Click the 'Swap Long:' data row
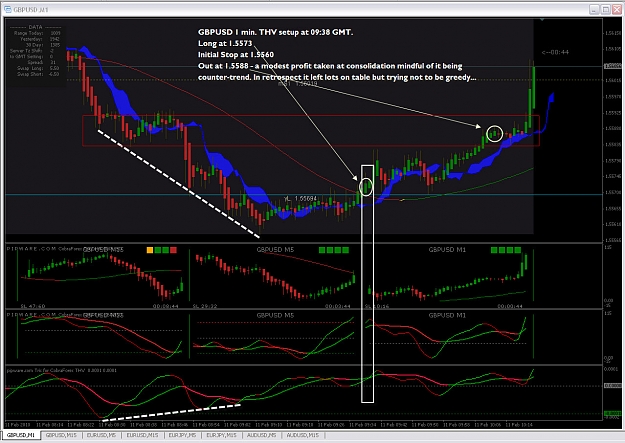 point(38,69)
